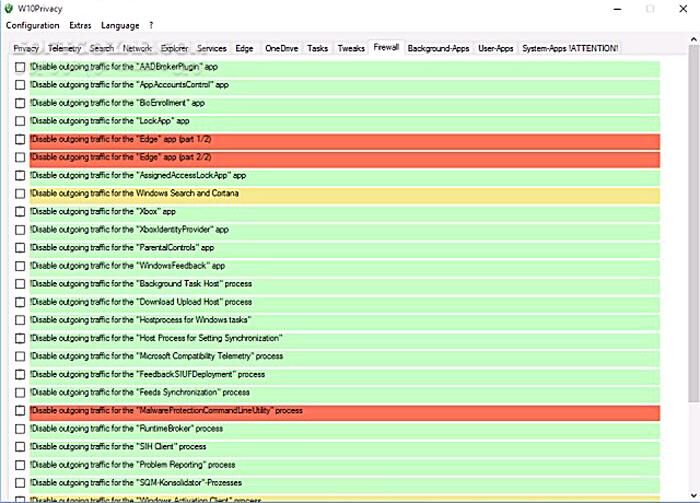Maximize the W10Privacy window
700x503 pixels.
(650, 8)
